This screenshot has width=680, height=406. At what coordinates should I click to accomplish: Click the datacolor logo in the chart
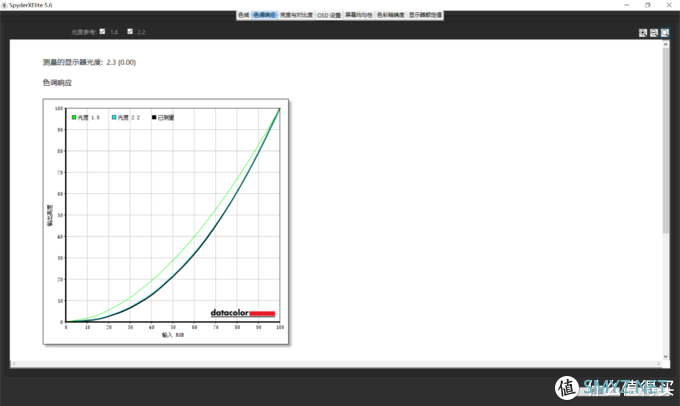(x=243, y=313)
